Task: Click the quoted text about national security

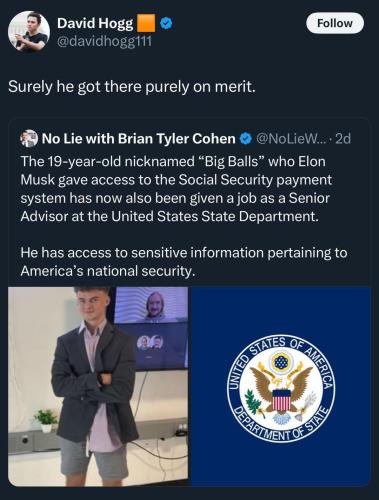Action: click(x=184, y=262)
